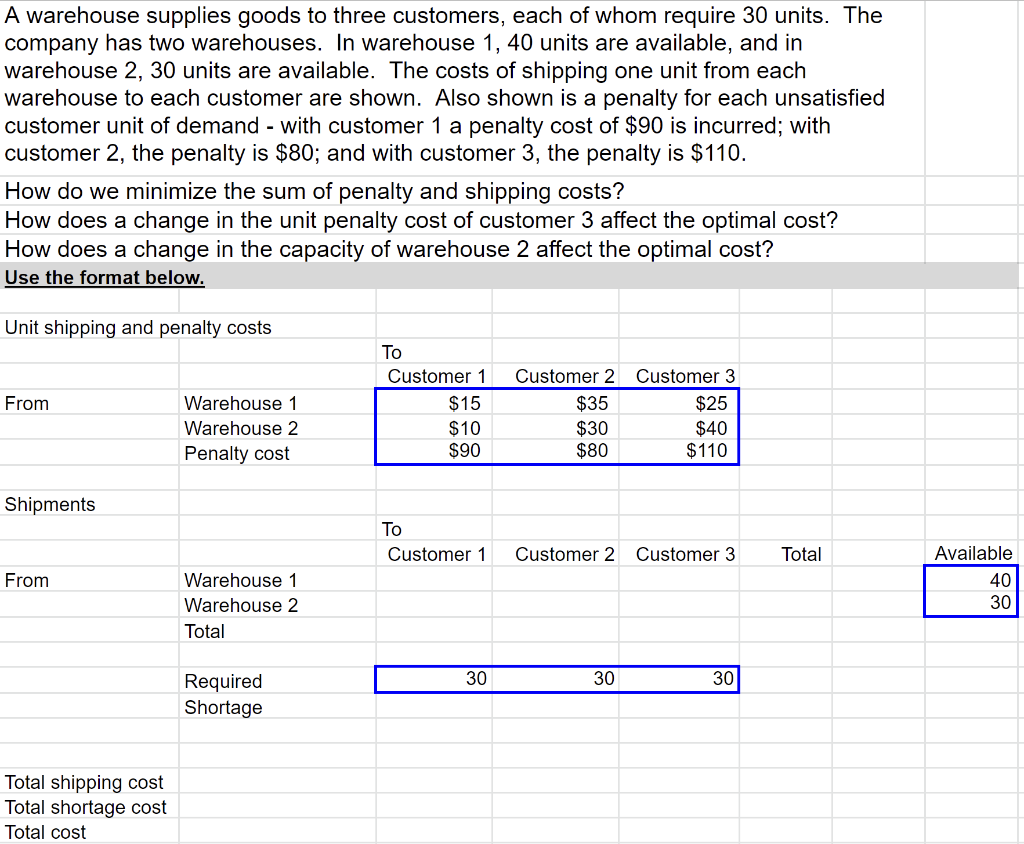Screen dimensions: 1024x844
Task: Click the Warehouse 1 row label
Action: tap(241, 403)
